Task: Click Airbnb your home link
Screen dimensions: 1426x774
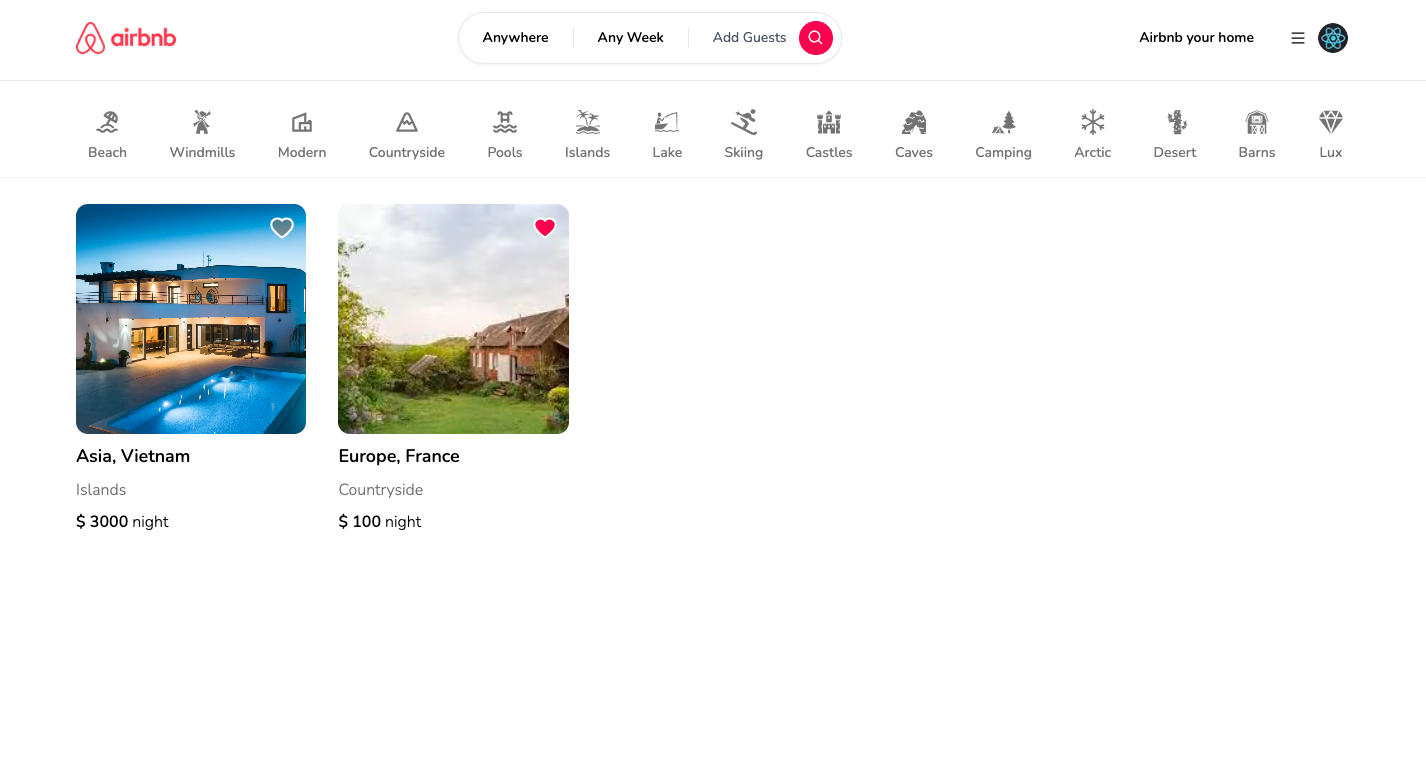Action: tap(1196, 38)
